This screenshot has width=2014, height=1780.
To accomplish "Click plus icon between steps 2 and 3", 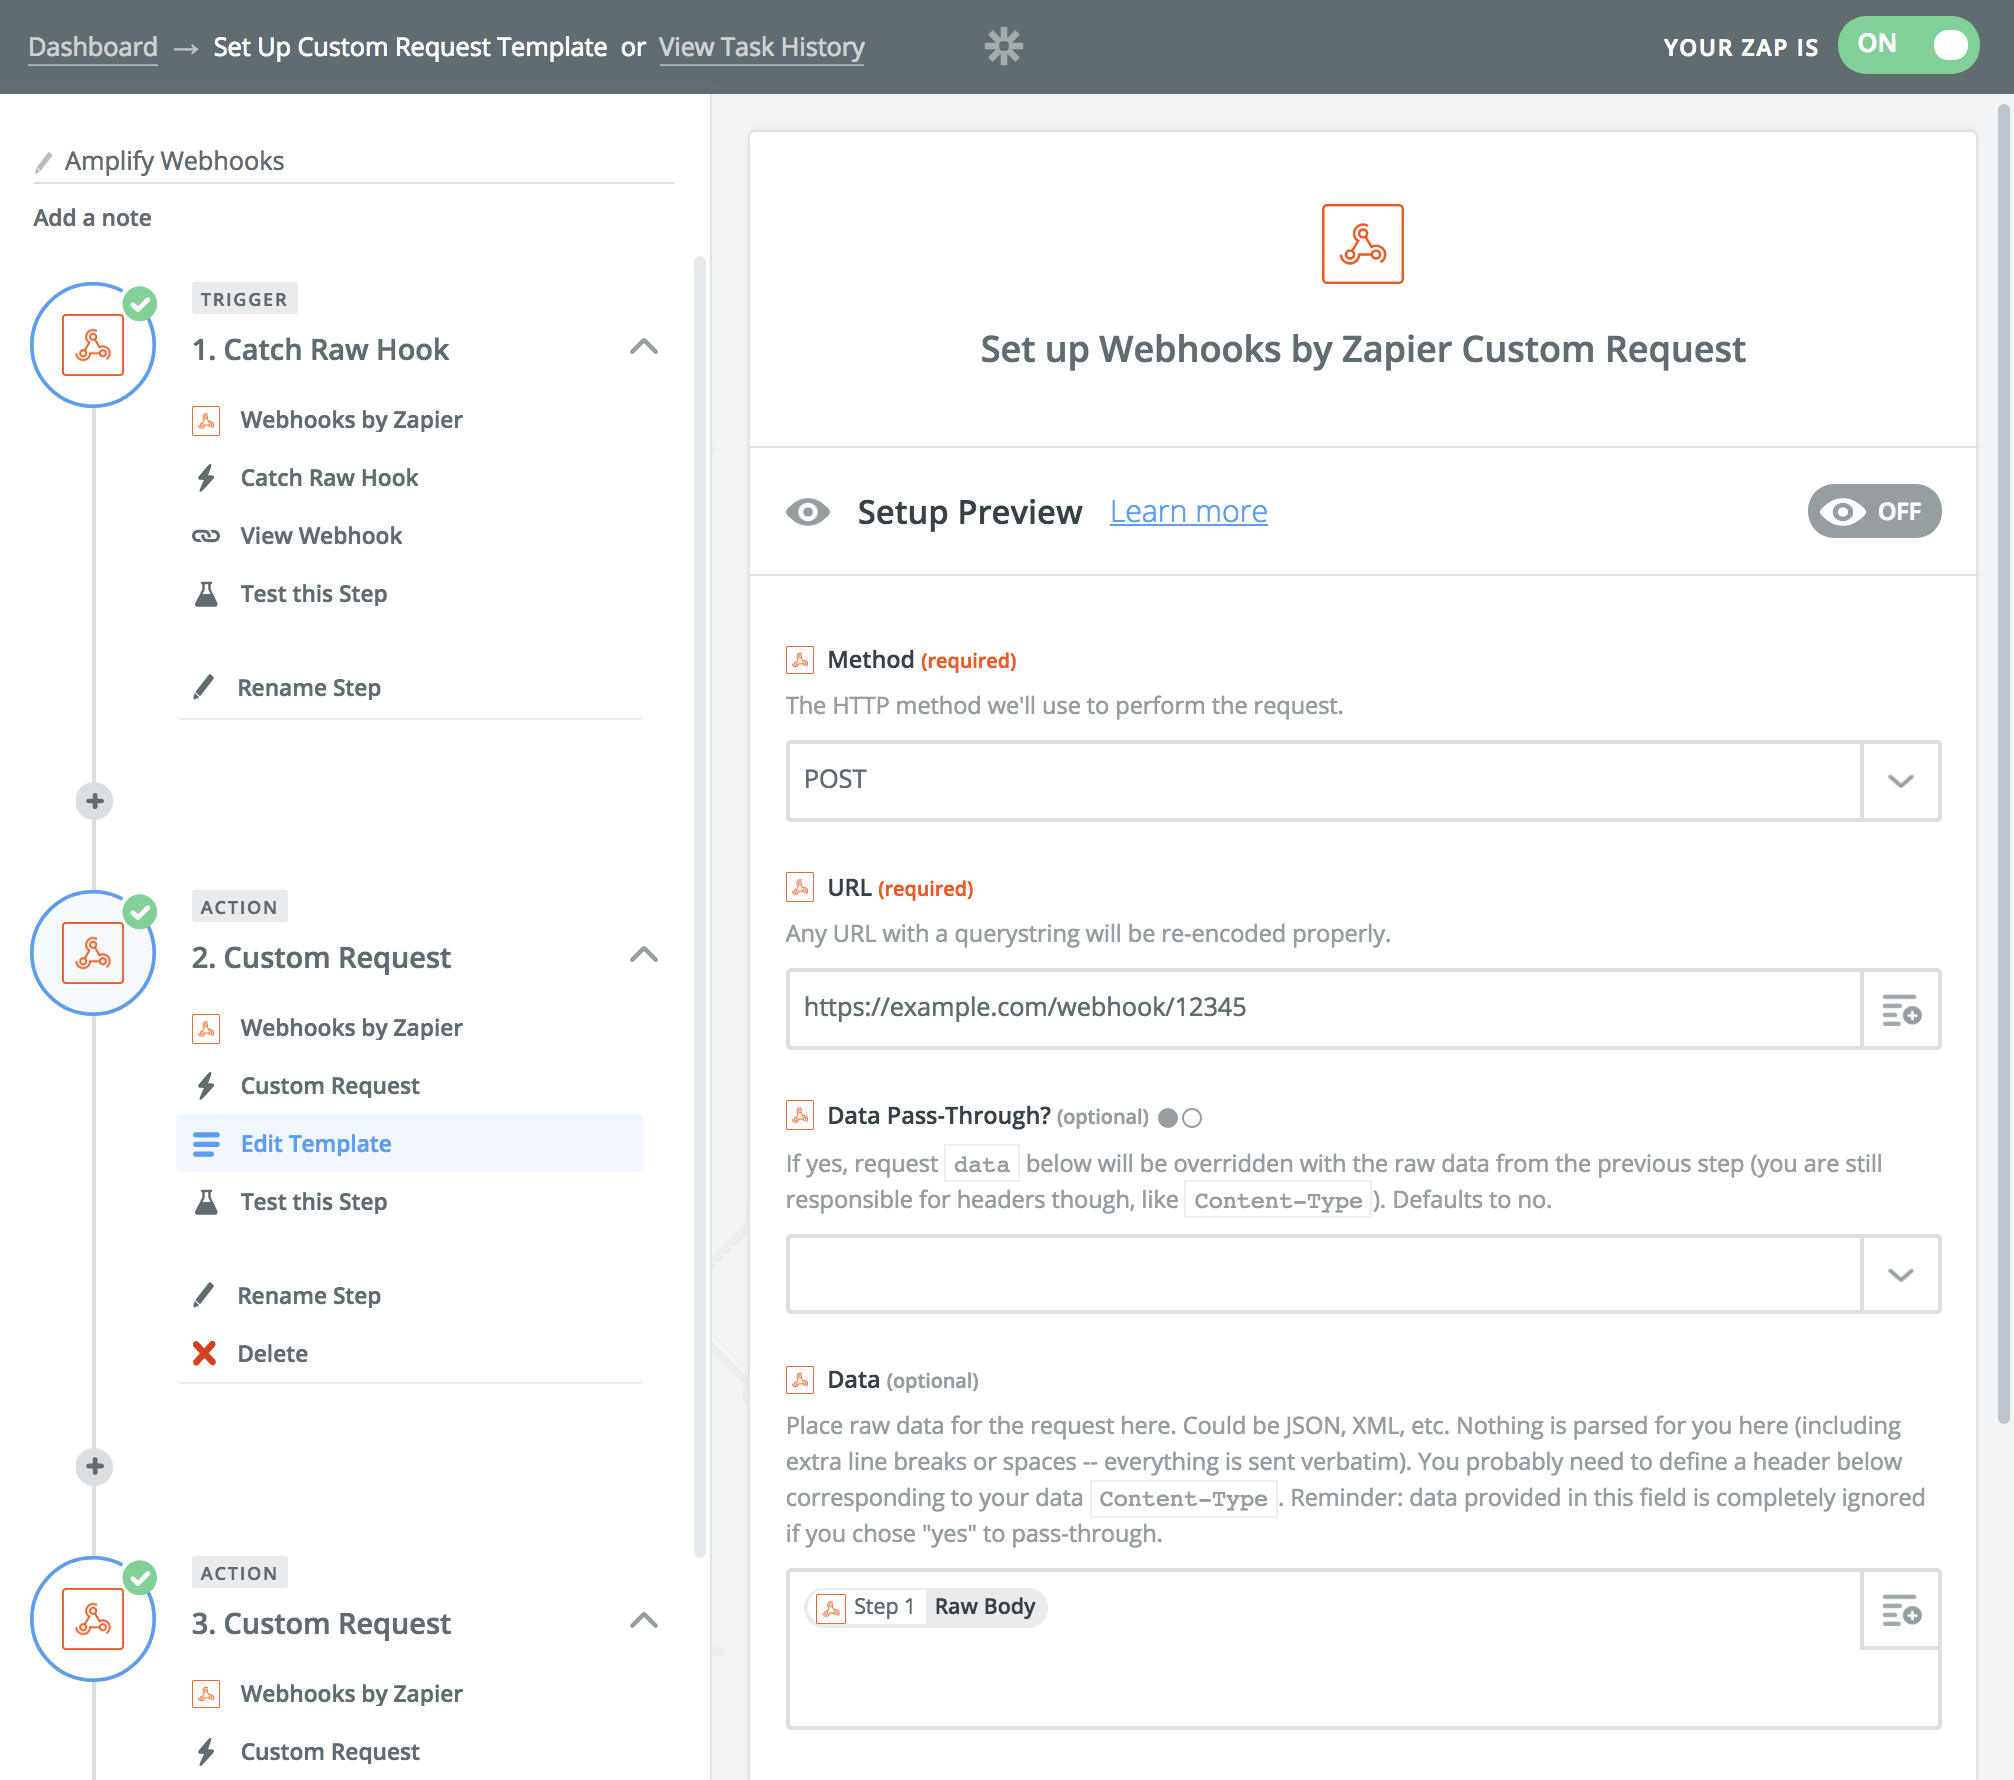I will tap(94, 1467).
